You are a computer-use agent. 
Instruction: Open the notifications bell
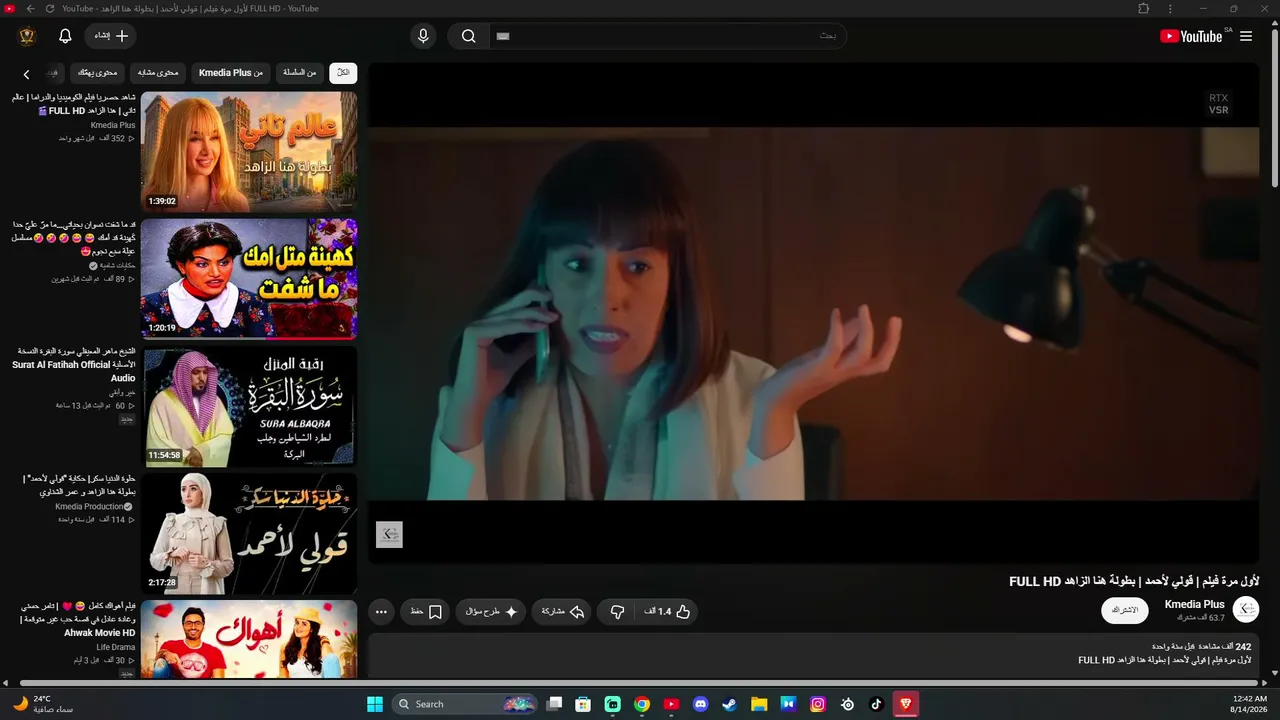coord(65,36)
